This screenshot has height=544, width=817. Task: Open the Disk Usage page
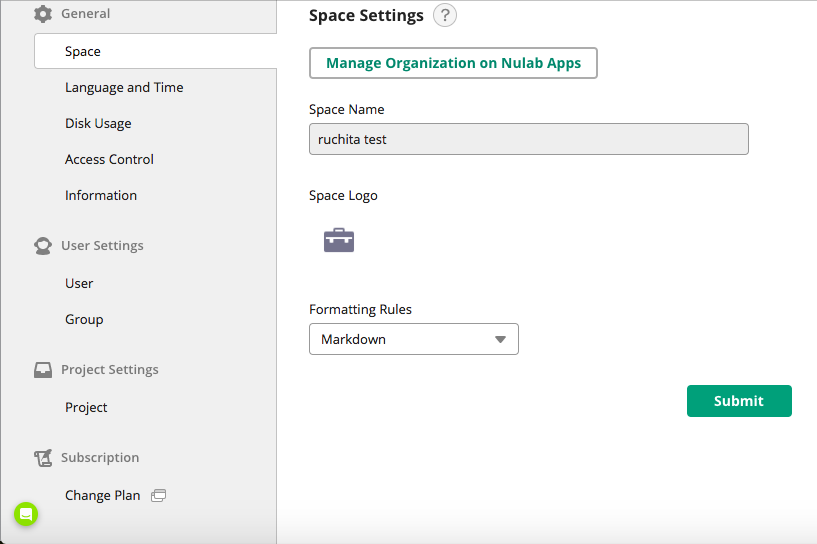coord(98,123)
